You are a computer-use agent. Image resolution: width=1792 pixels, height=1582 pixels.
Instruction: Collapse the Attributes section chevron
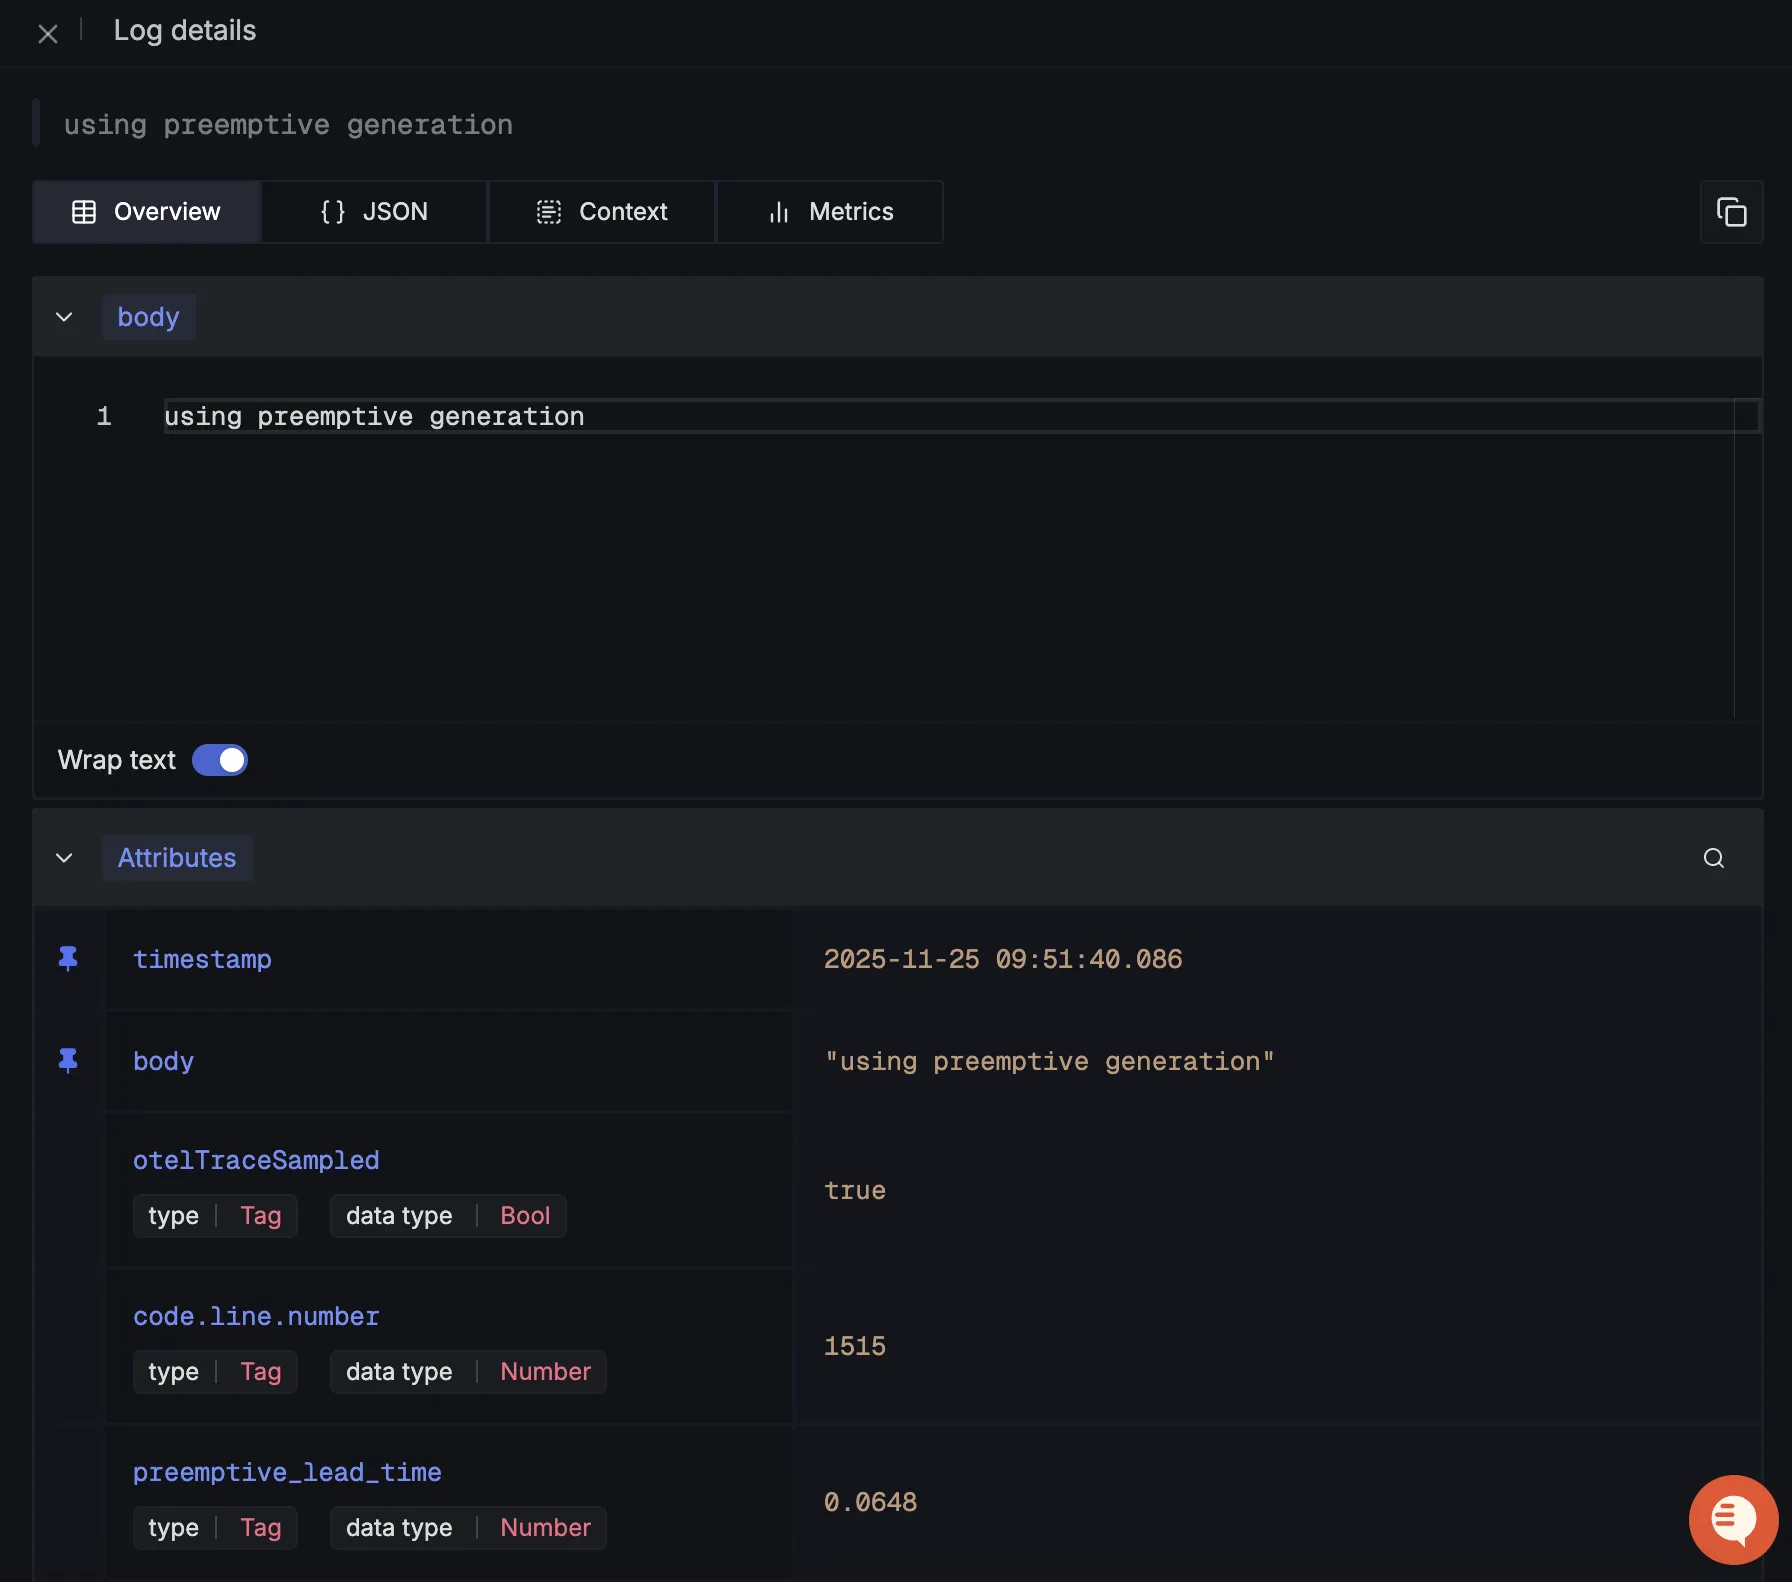pyautogui.click(x=64, y=858)
